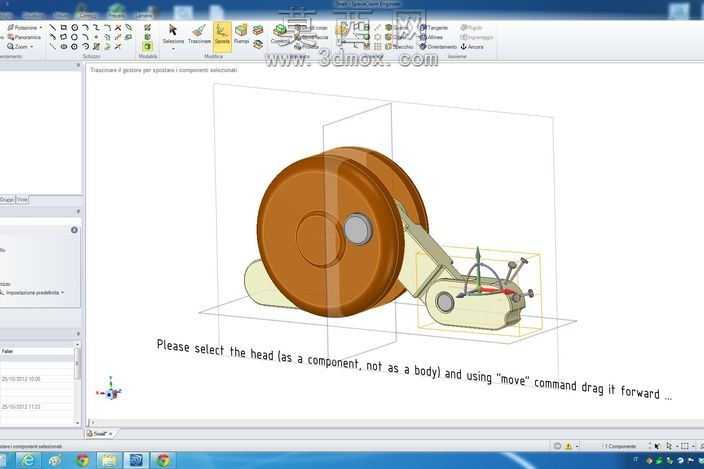Screen dimensions: 704x469
Task: Click the properties panel scrollbar
Action: click(x=77, y=364)
